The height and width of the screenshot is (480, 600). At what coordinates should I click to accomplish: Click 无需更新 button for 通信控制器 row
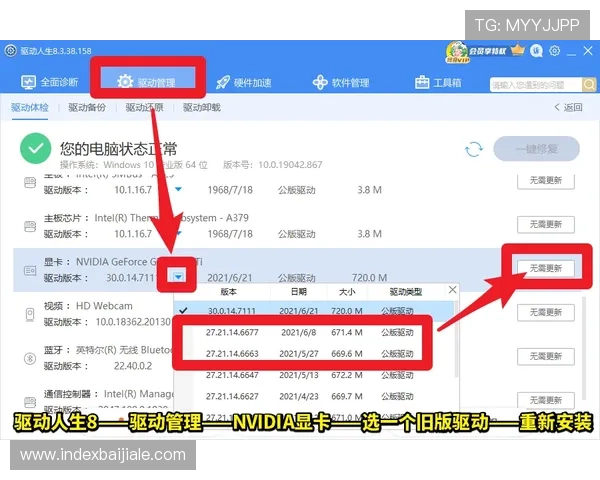546,400
